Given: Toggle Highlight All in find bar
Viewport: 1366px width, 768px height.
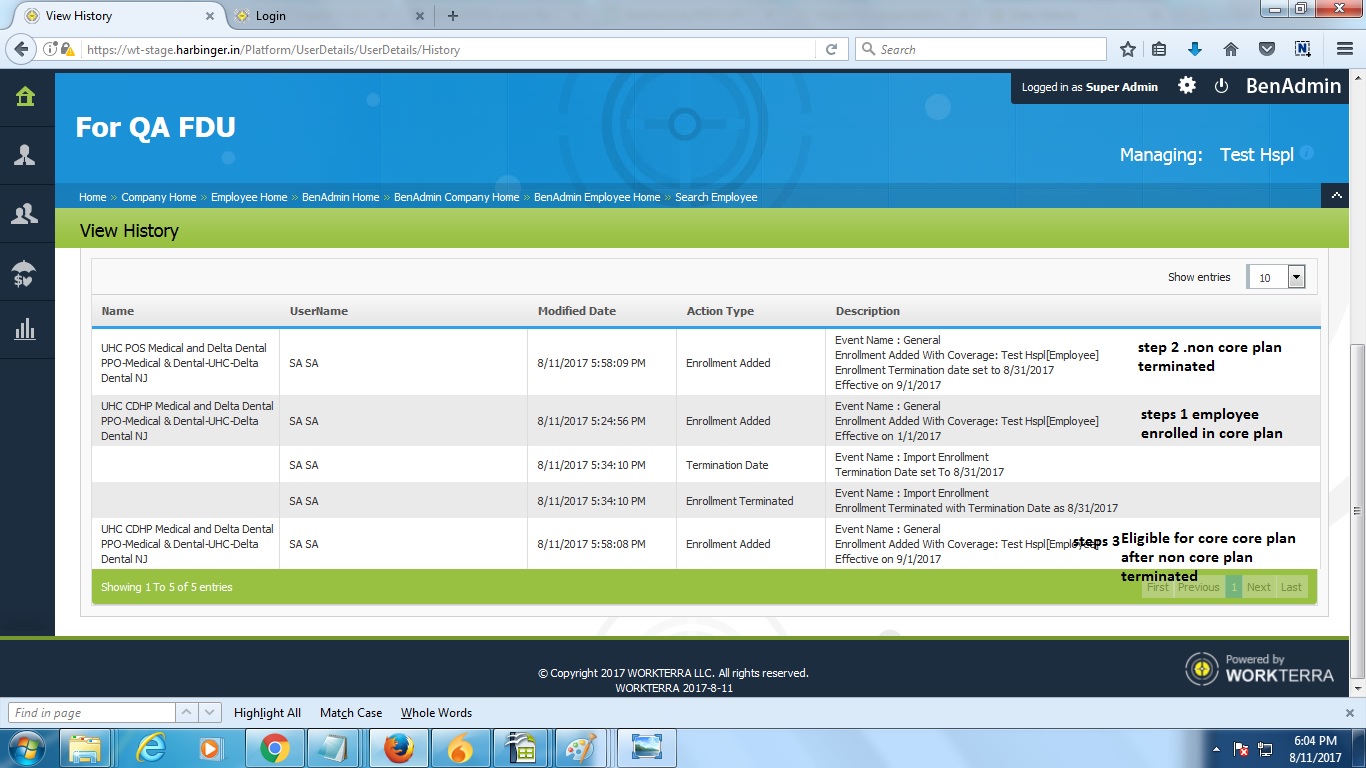Looking at the screenshot, I should coord(267,713).
